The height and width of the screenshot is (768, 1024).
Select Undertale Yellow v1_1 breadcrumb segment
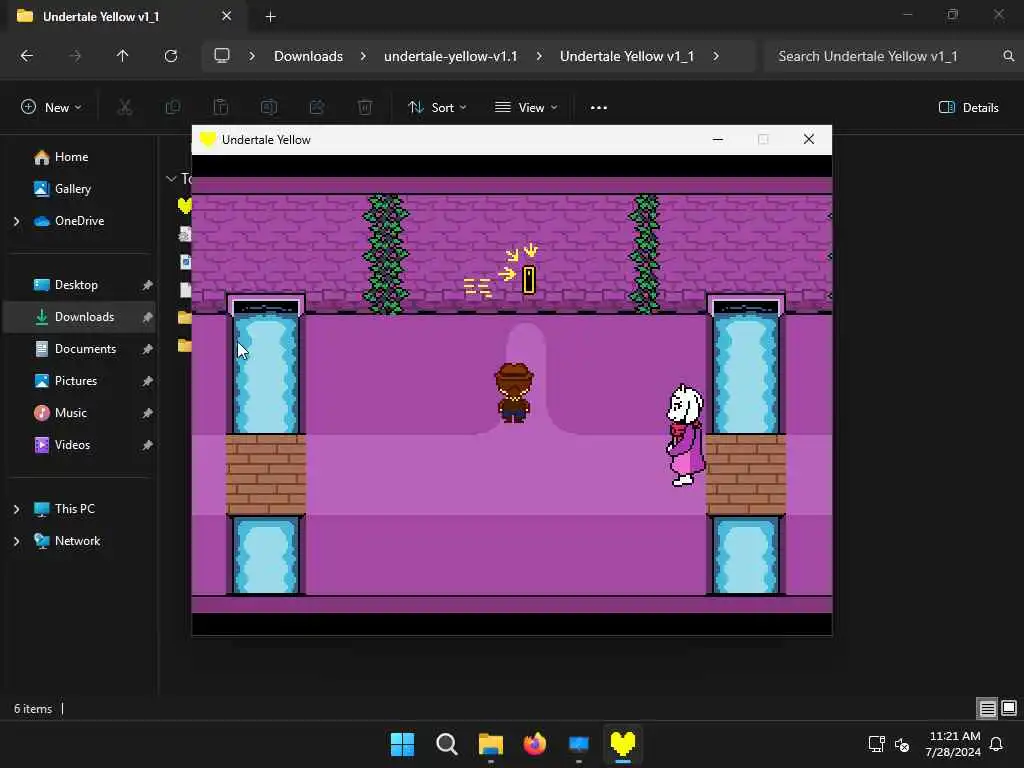pos(627,56)
